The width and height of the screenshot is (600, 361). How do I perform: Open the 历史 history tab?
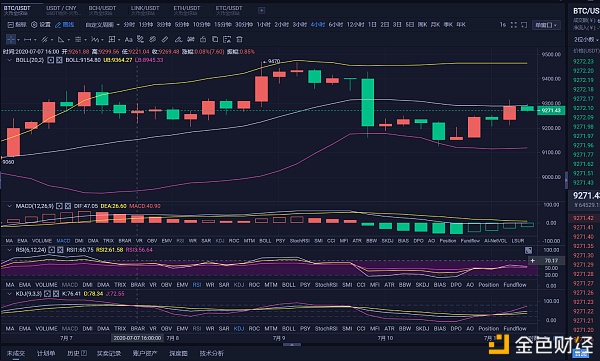click(77, 353)
